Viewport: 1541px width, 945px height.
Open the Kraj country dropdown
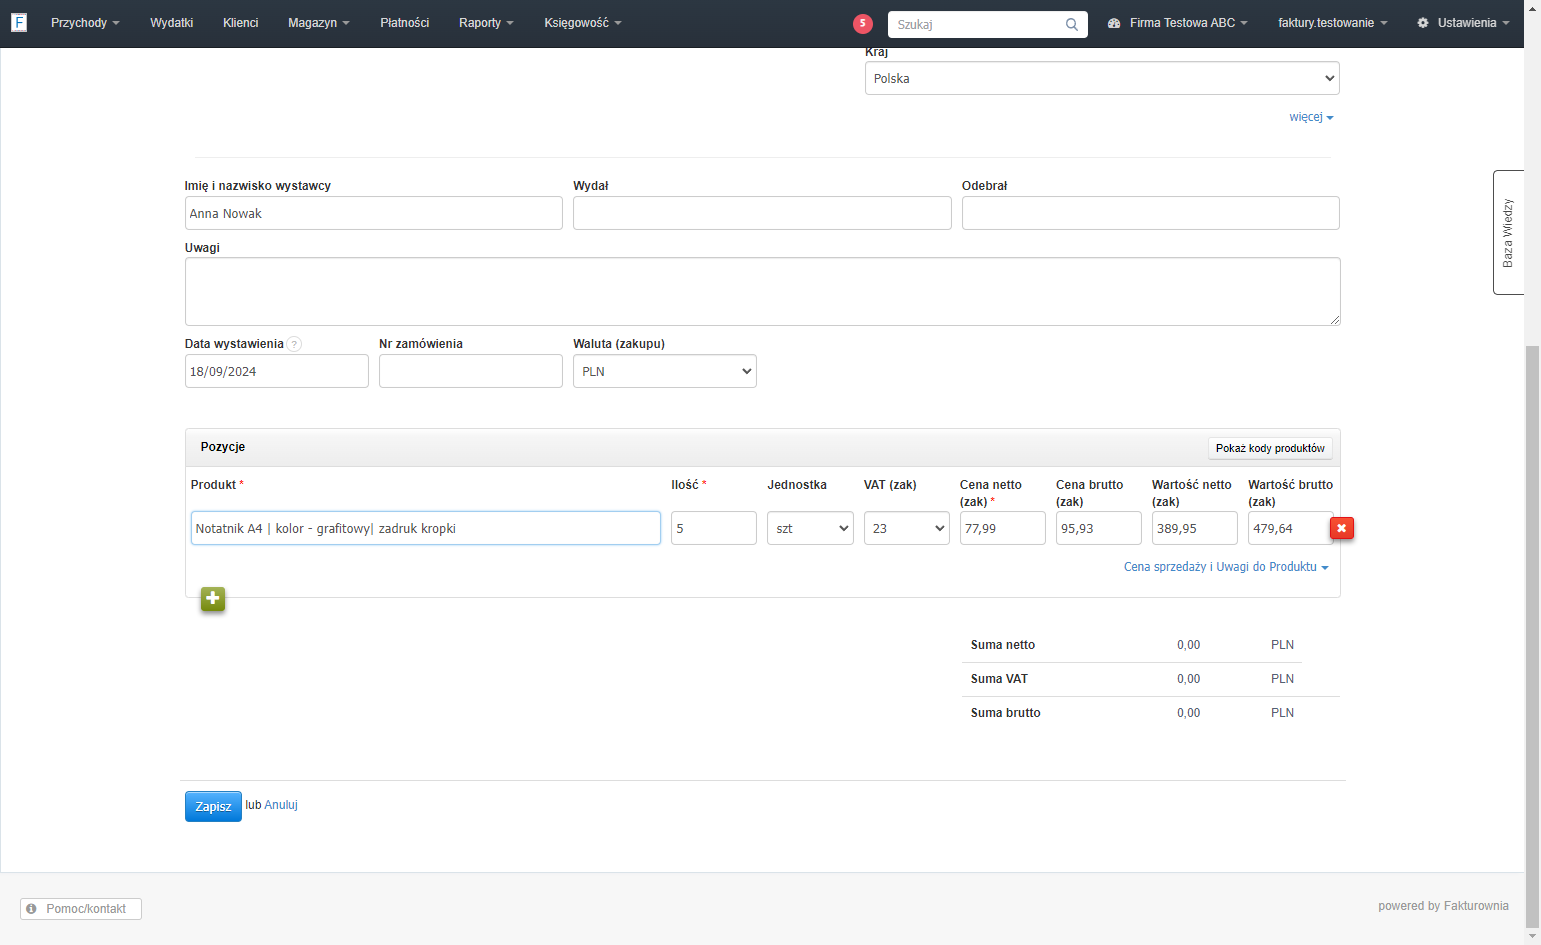(x=1102, y=78)
